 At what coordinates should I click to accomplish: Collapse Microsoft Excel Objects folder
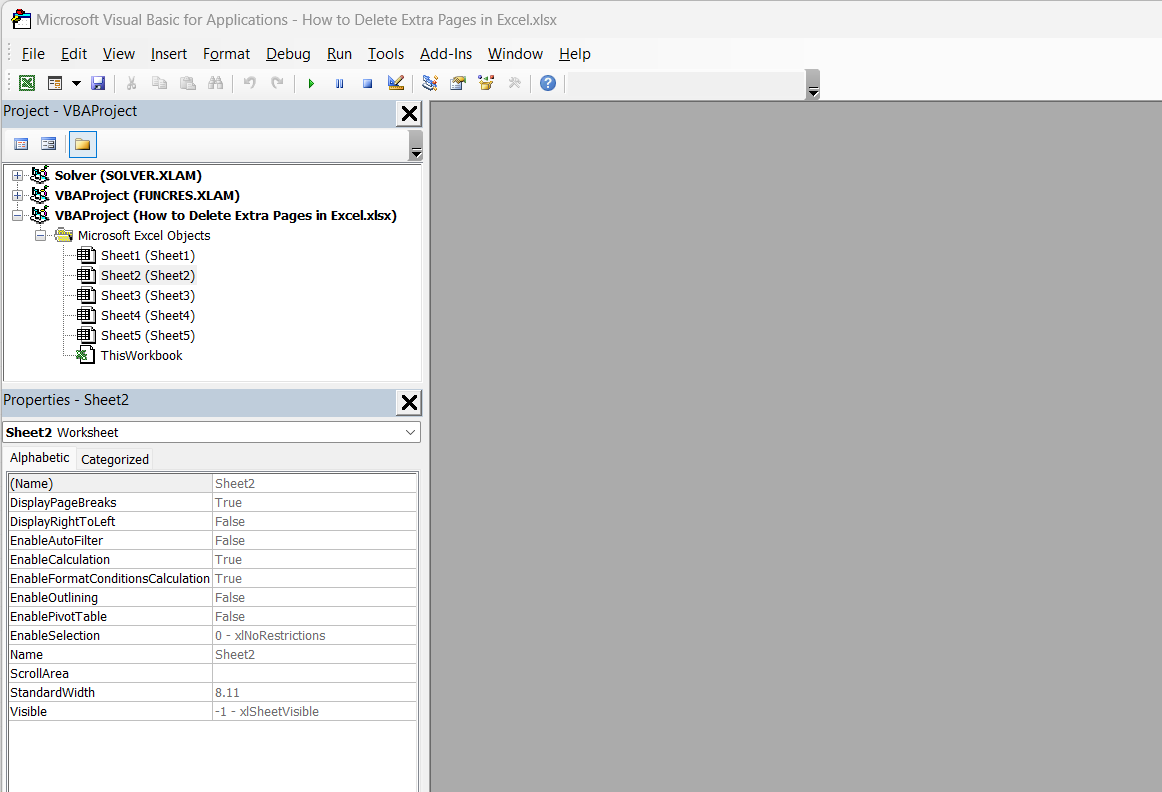(x=41, y=236)
